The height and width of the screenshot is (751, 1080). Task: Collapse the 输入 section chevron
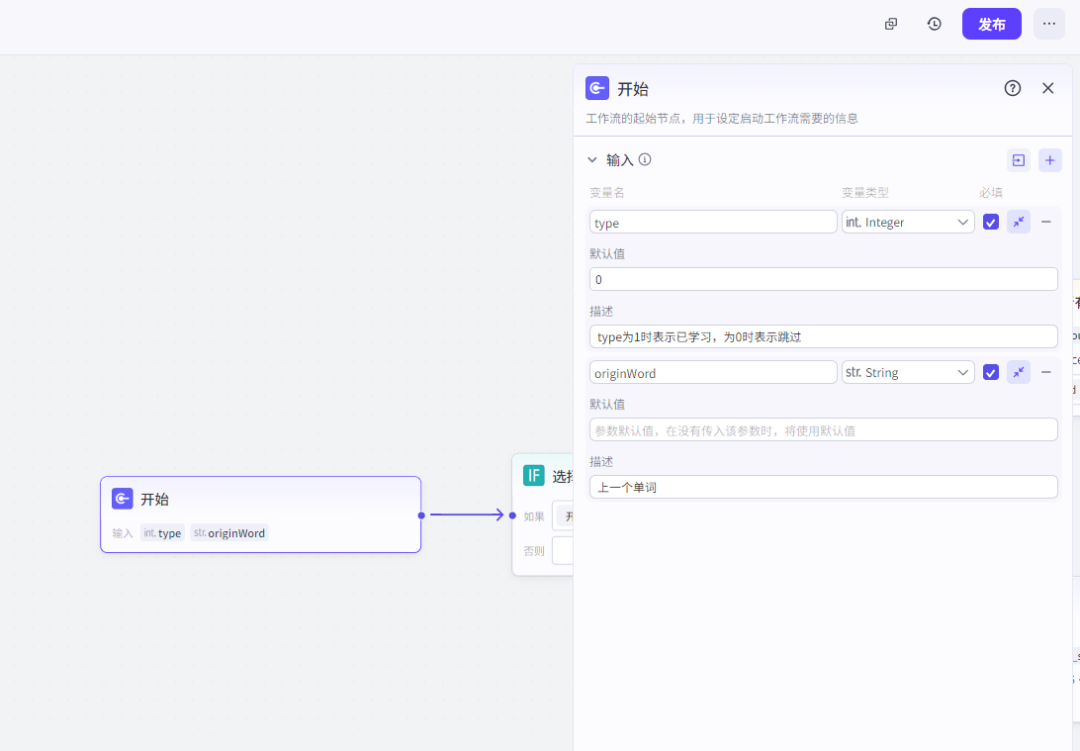[x=592, y=159]
